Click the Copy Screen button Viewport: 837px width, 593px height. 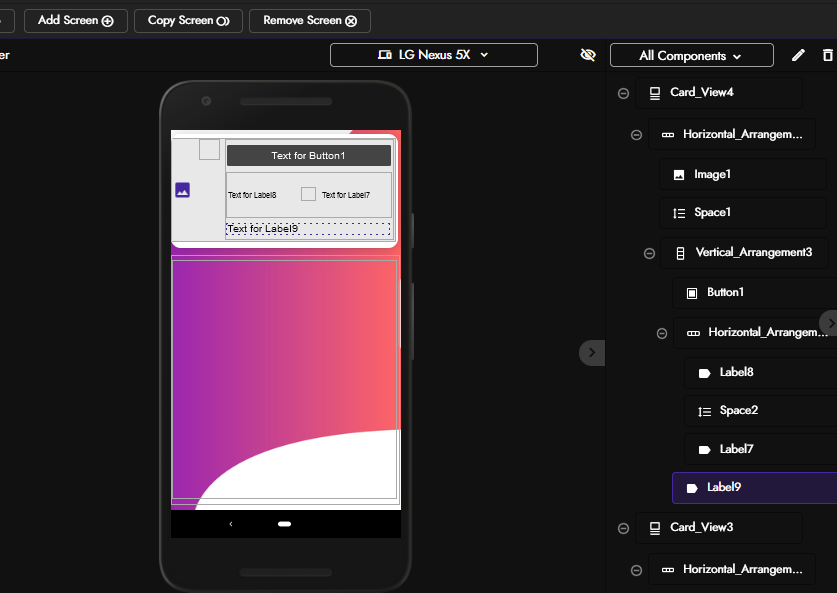click(x=188, y=20)
